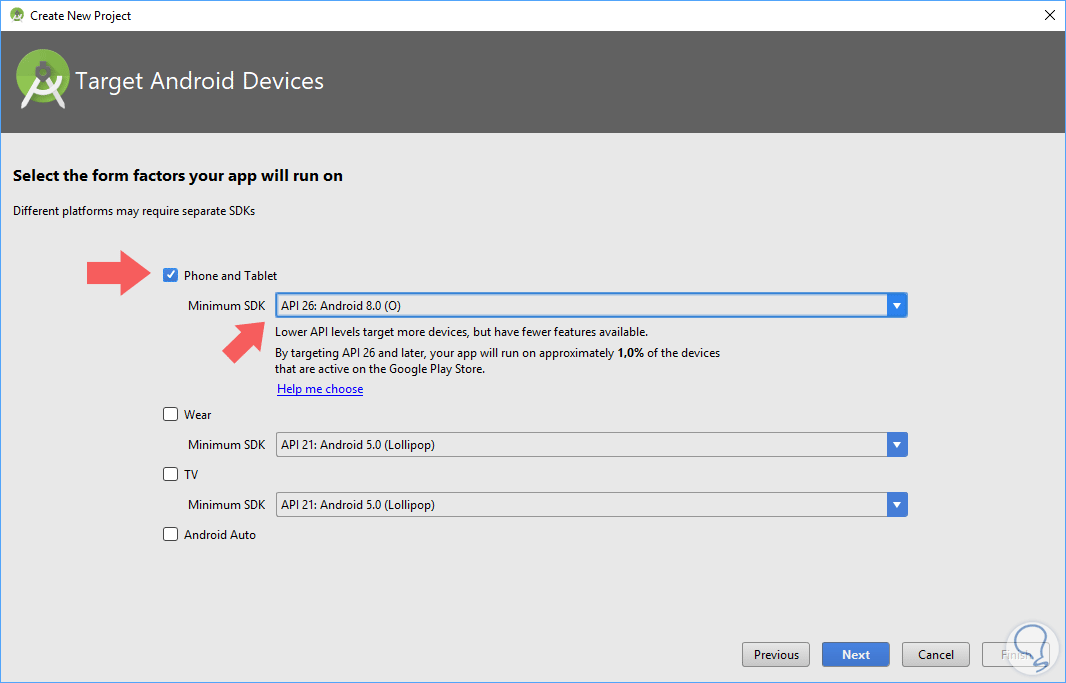Open the Help me choose link
Viewport: 1066px width, 683px height.
[x=320, y=389]
